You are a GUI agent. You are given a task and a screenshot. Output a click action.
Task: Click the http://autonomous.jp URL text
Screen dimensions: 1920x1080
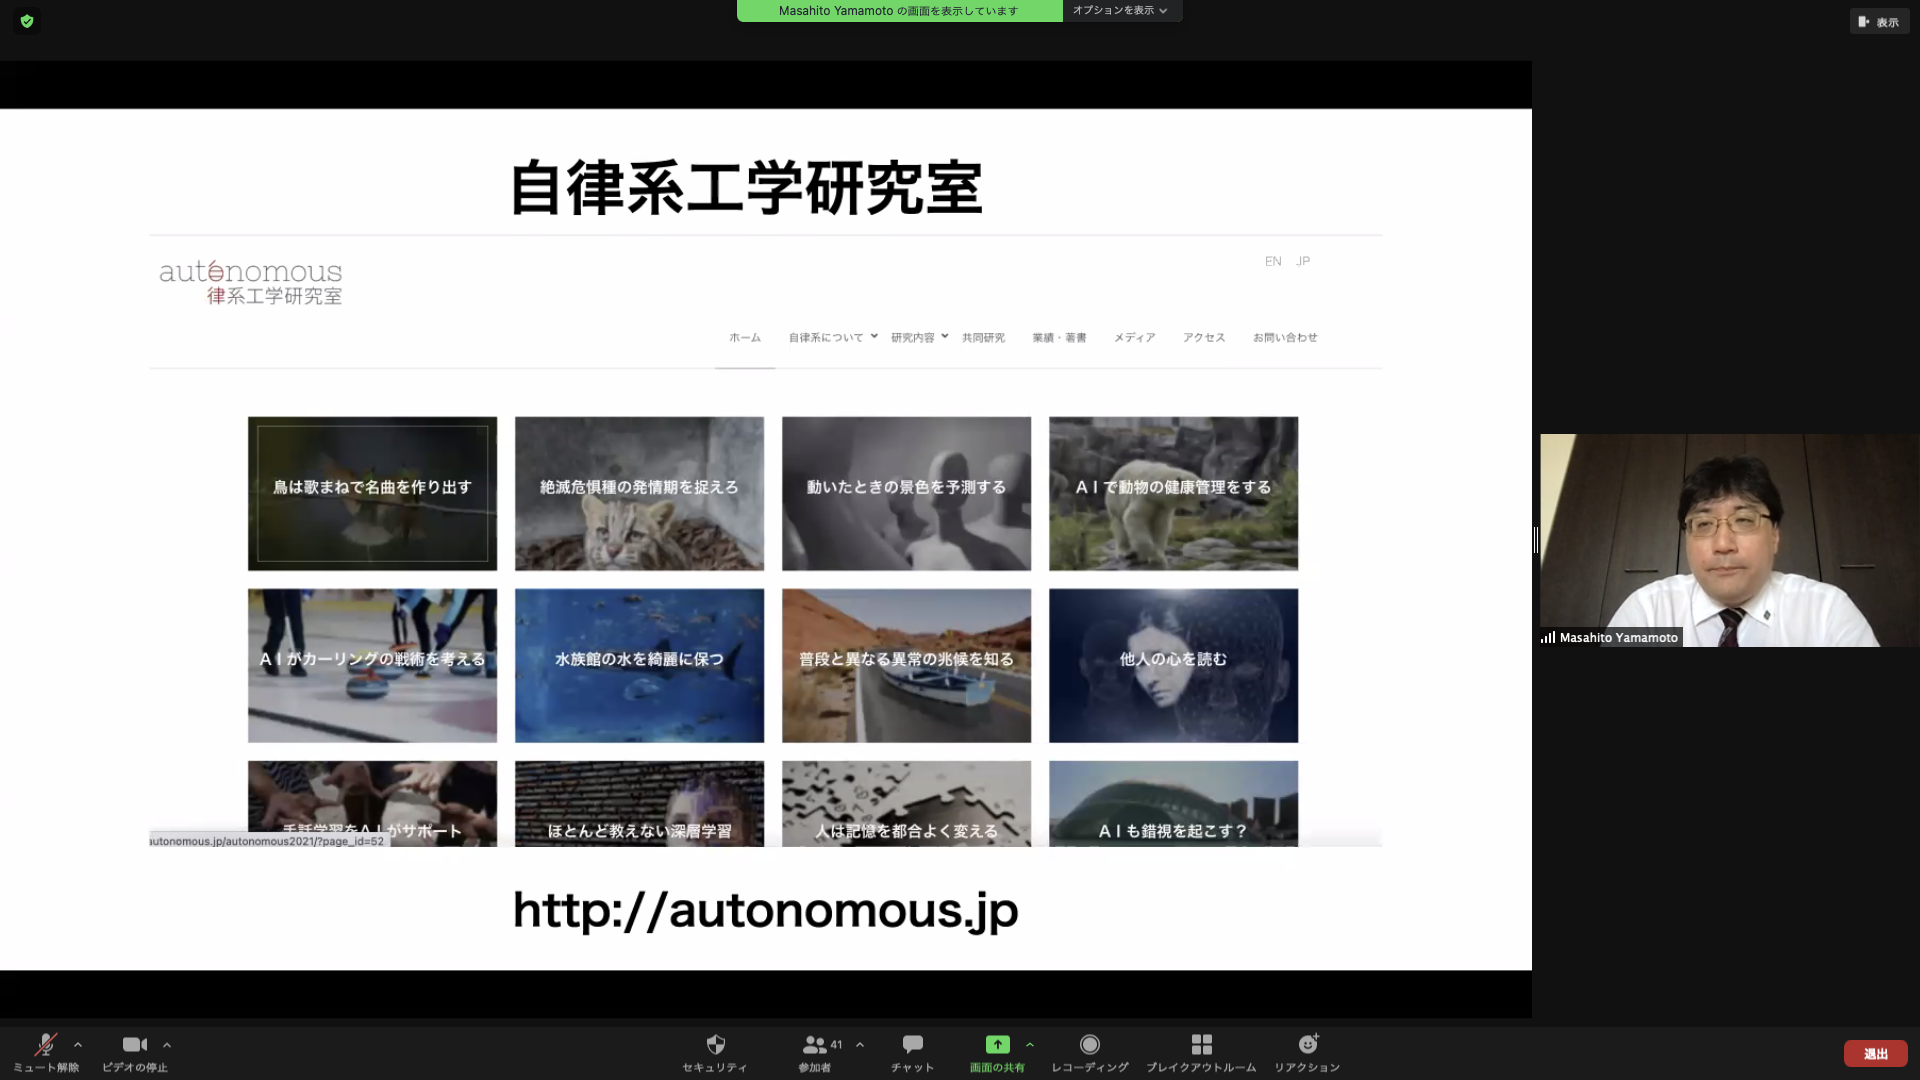click(x=765, y=911)
